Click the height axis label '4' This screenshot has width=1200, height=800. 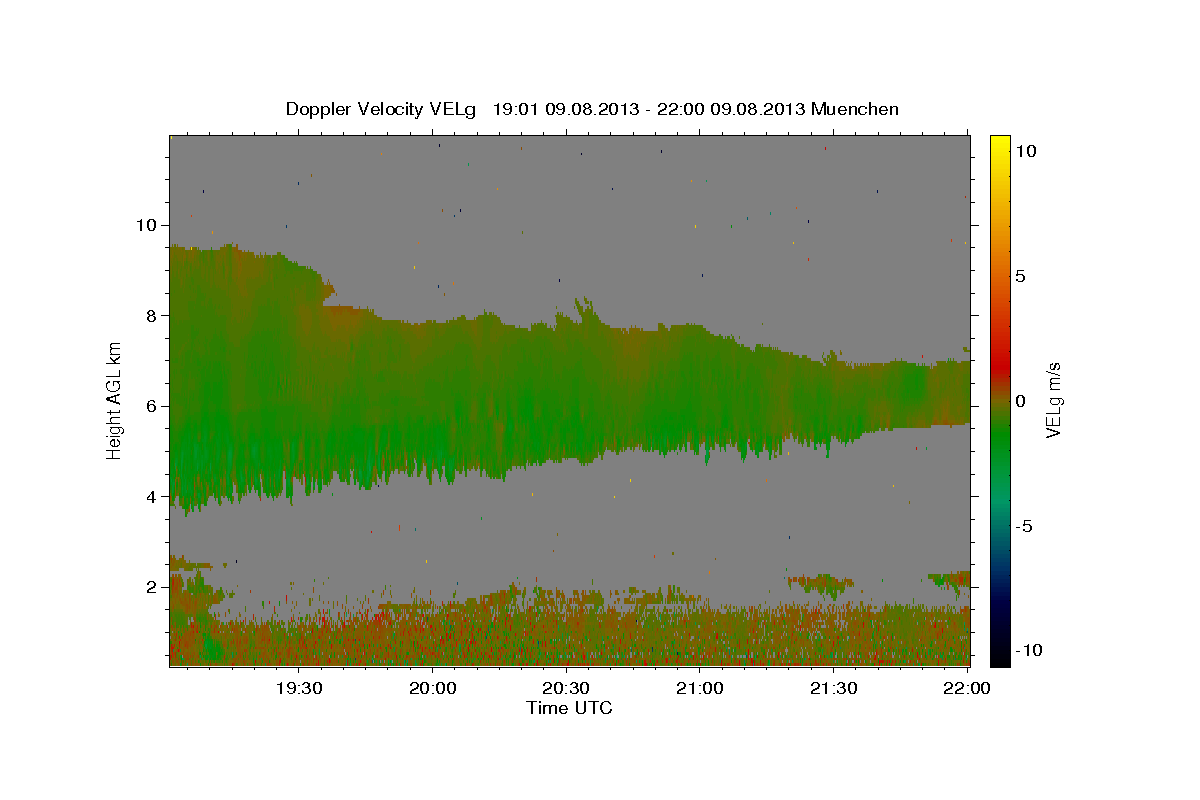pos(150,496)
